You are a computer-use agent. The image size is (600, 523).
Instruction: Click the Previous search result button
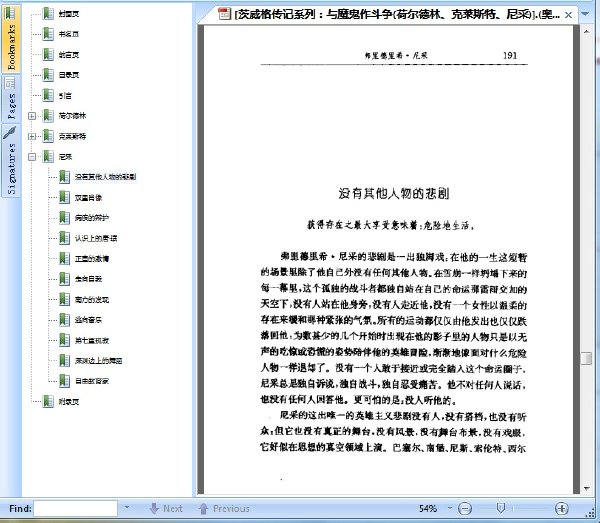click(x=225, y=508)
